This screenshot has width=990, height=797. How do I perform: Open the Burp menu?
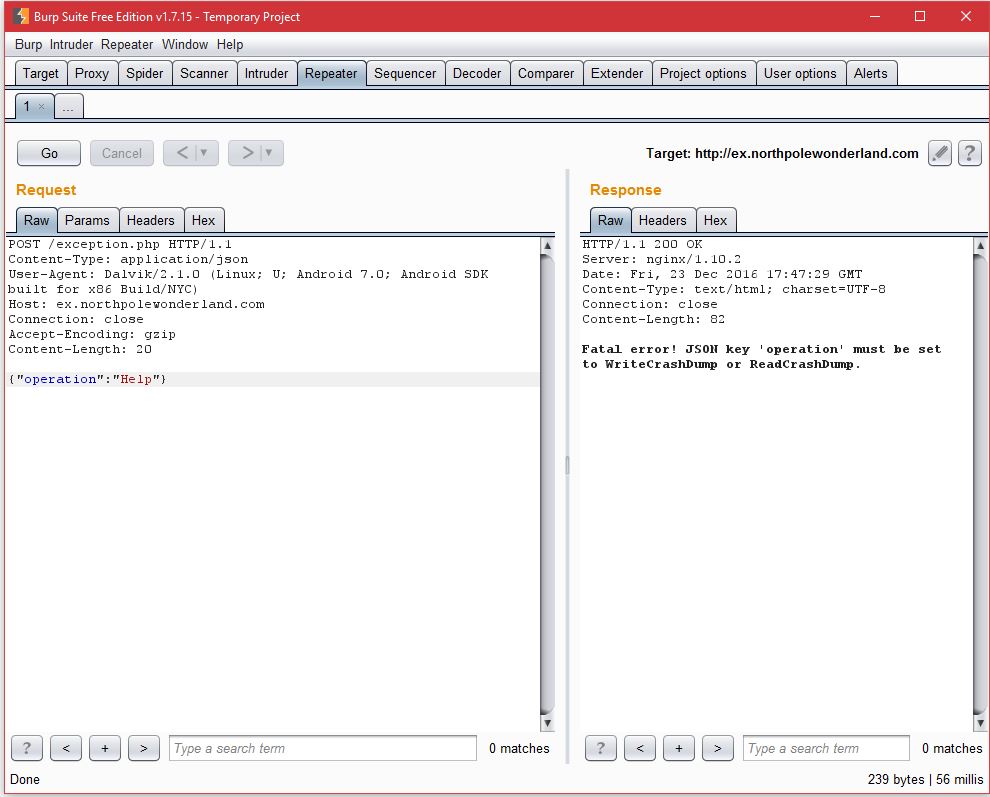click(x=28, y=44)
